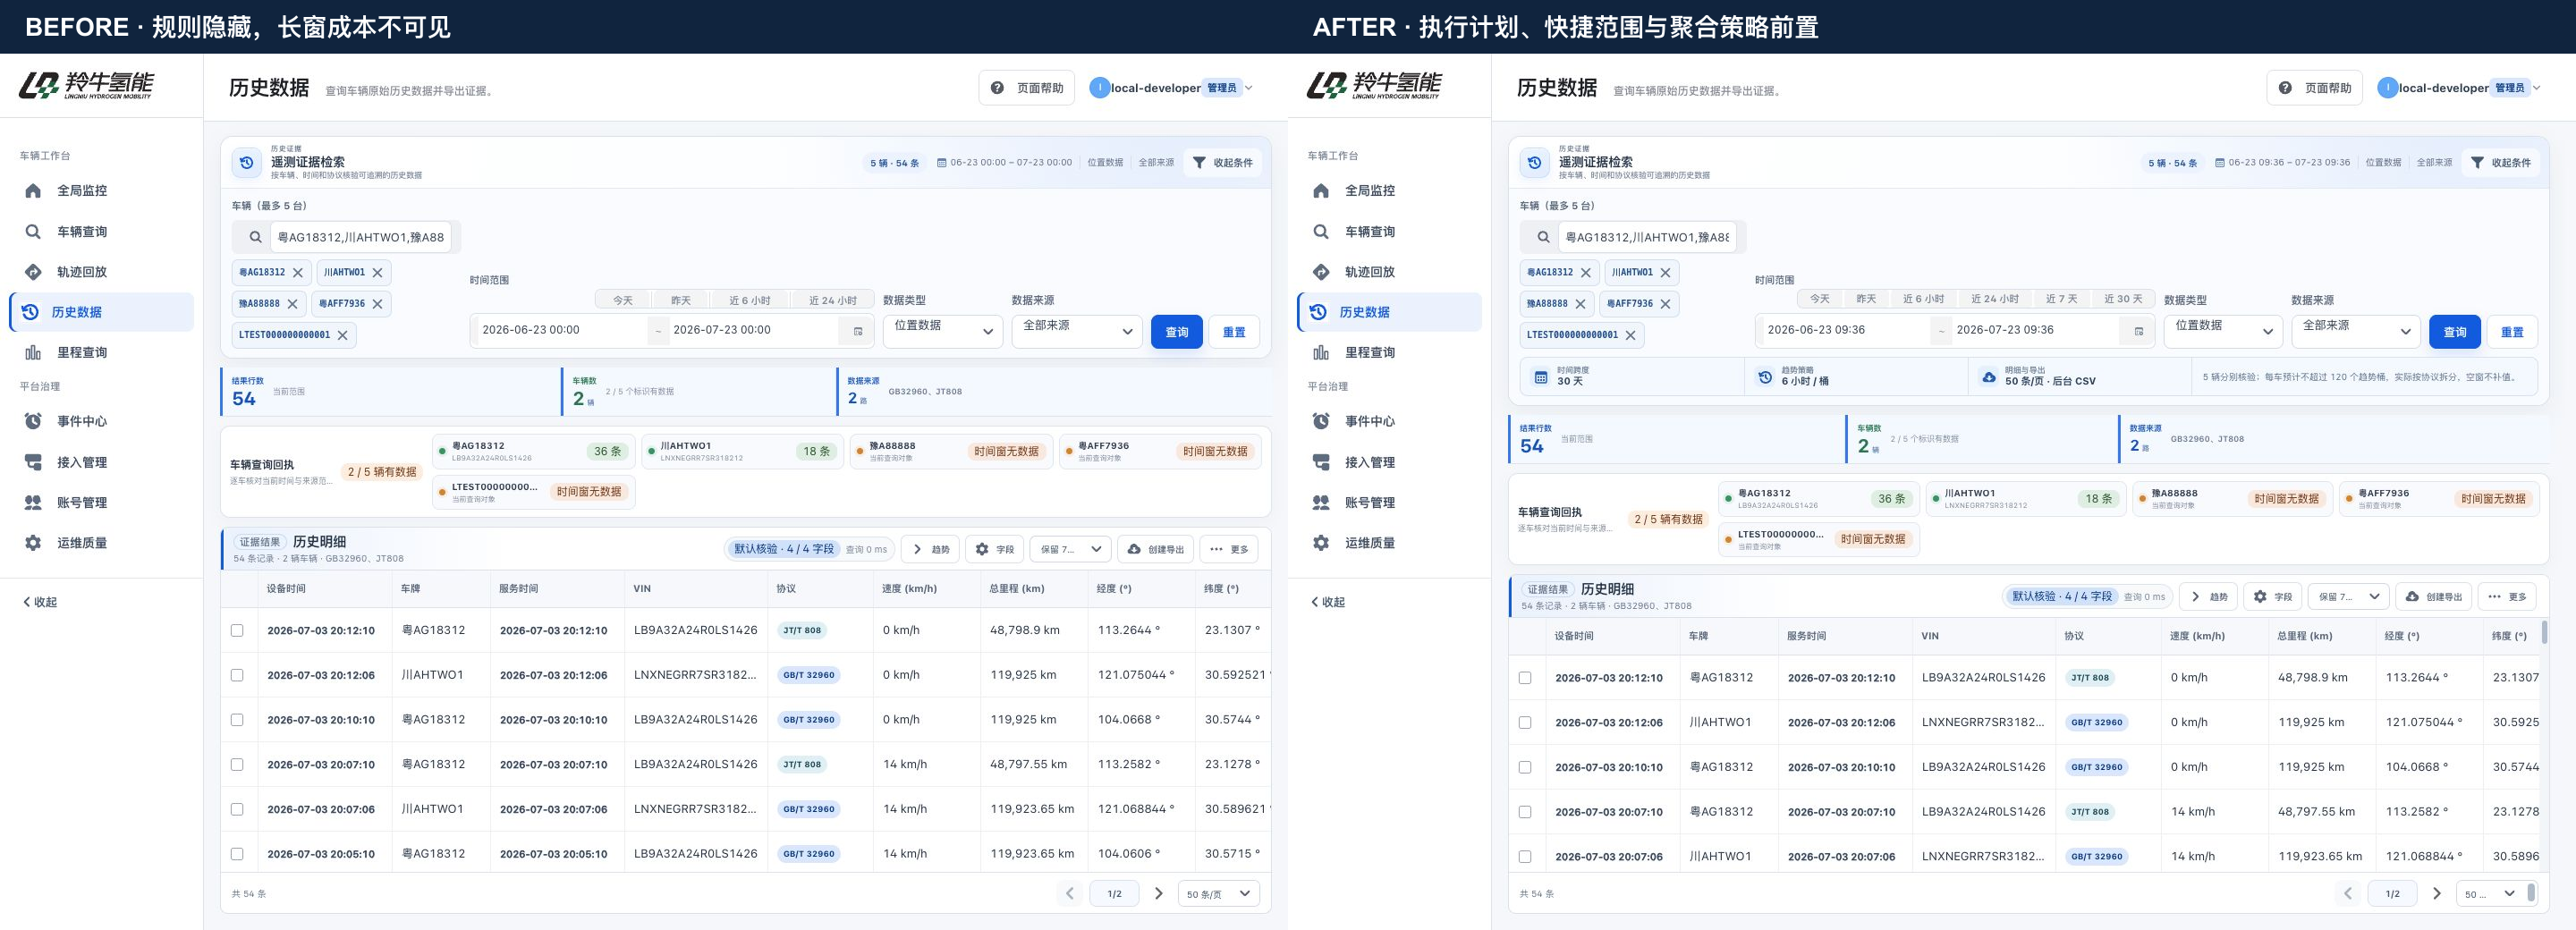This screenshot has height=930, width=2576.
Task: Check row 20:07:10 checkbox in BEFORE table
Action: pyautogui.click(x=237, y=764)
